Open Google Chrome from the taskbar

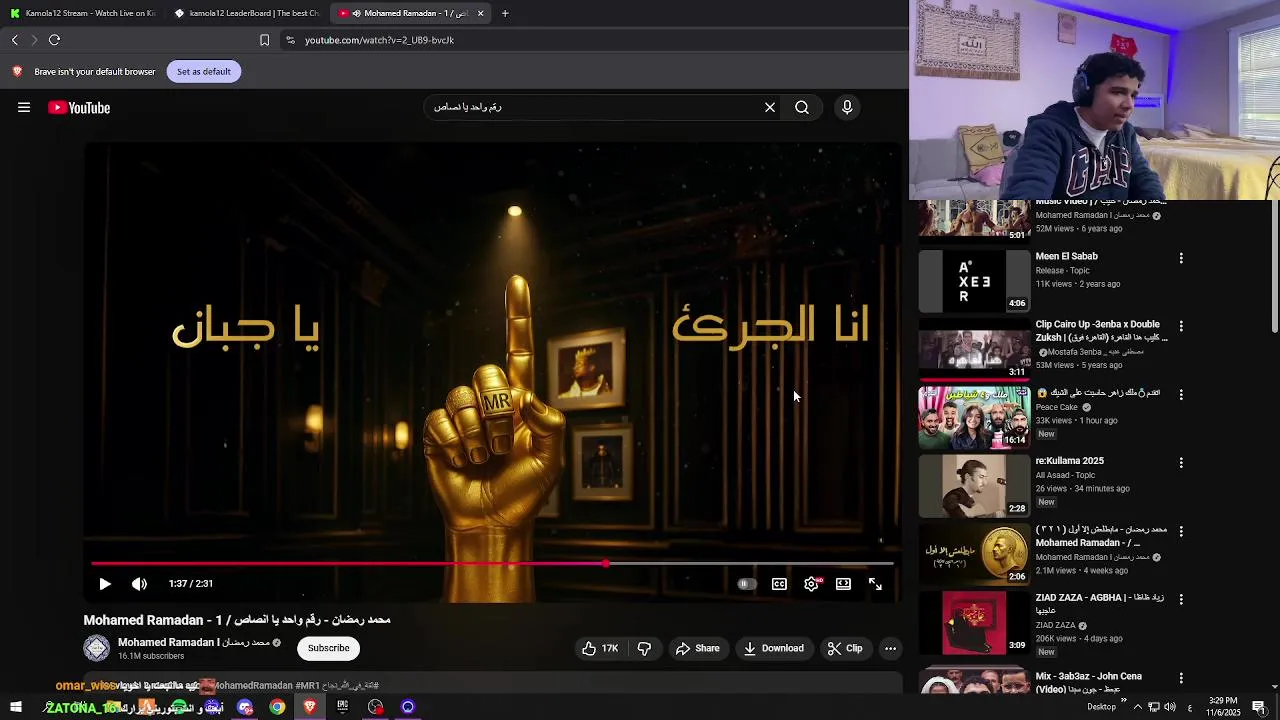click(277, 707)
